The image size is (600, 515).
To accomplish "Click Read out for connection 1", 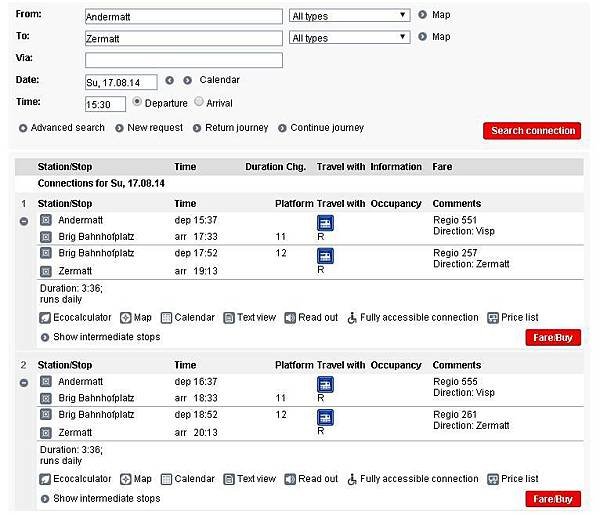I will tap(311, 318).
